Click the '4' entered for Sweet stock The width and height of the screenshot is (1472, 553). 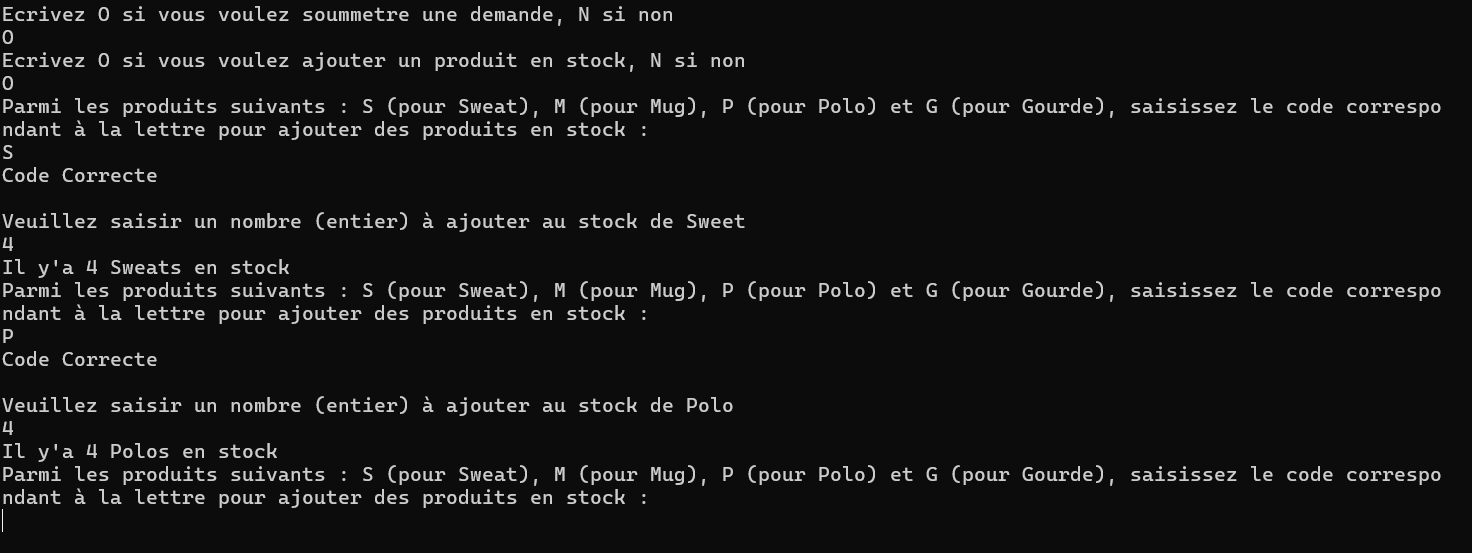pos(8,245)
